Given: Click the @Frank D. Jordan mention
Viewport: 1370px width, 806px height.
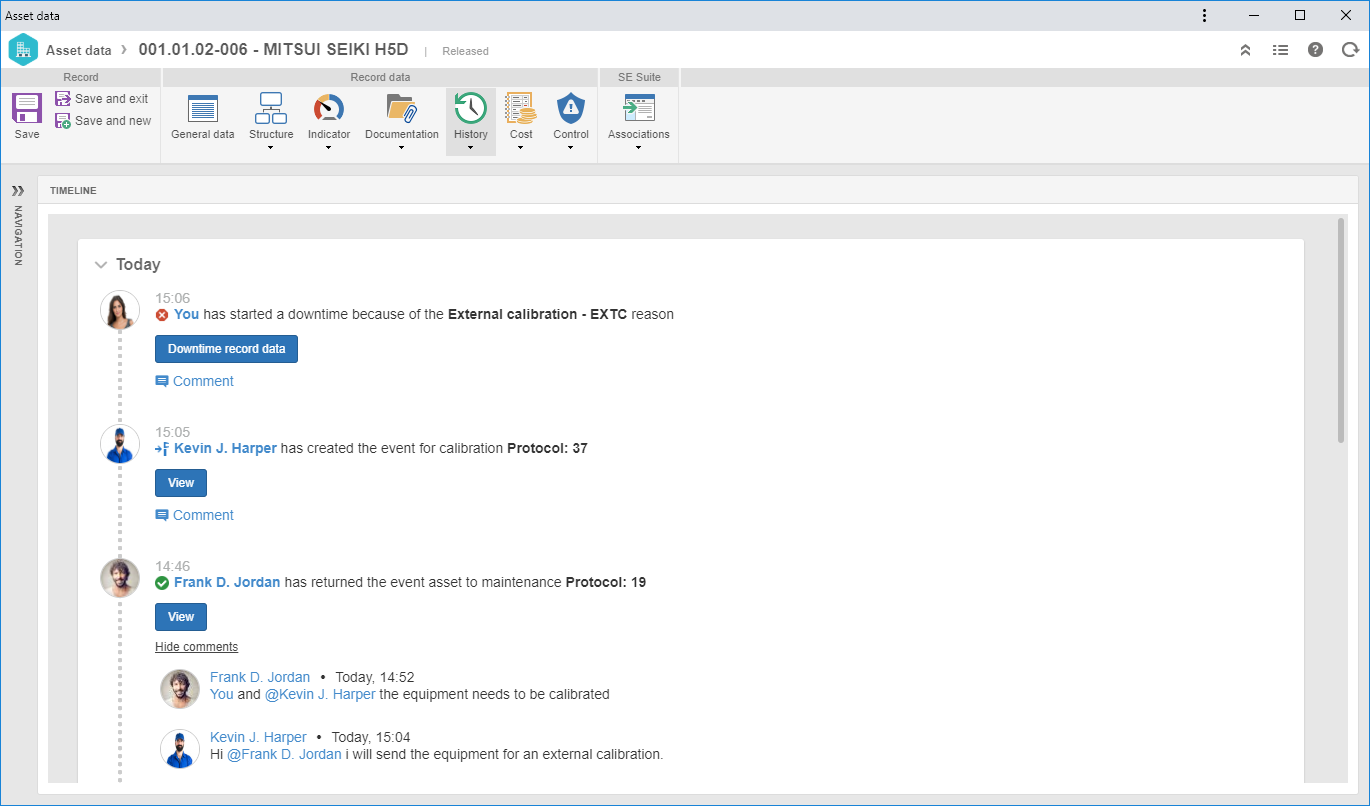Looking at the screenshot, I should 284,754.
